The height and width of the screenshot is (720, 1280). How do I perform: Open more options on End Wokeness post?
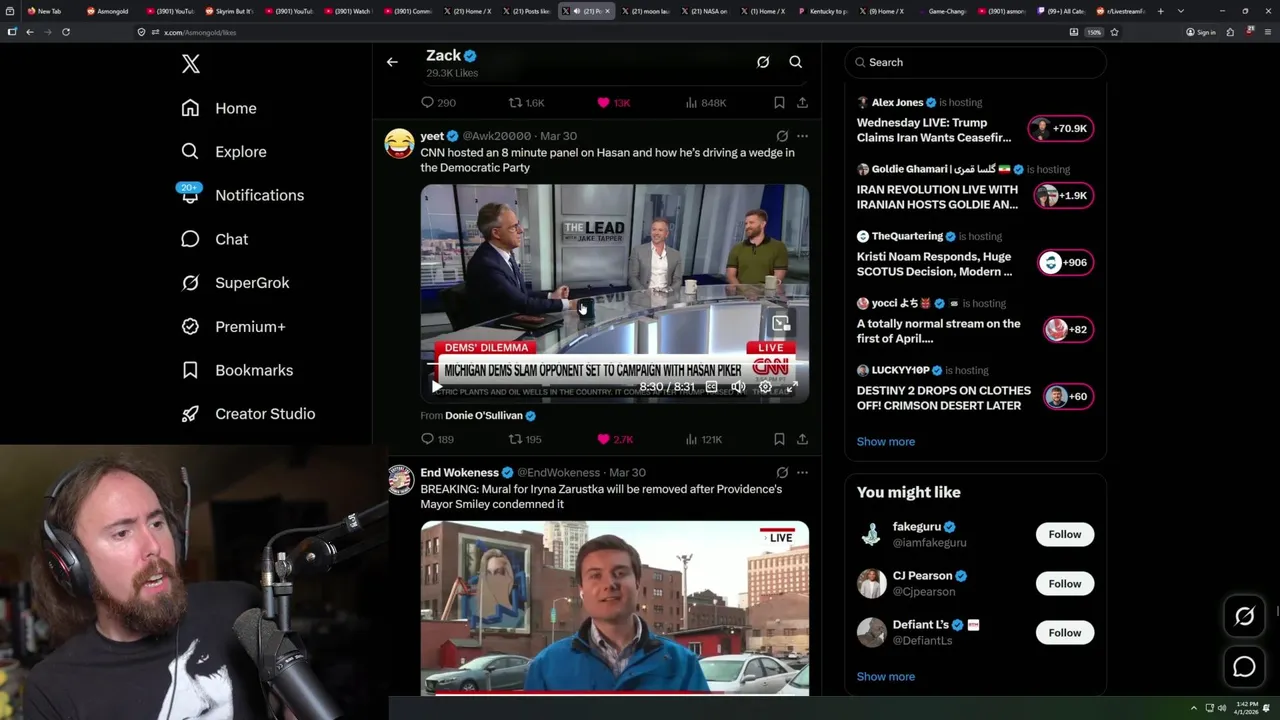click(802, 473)
